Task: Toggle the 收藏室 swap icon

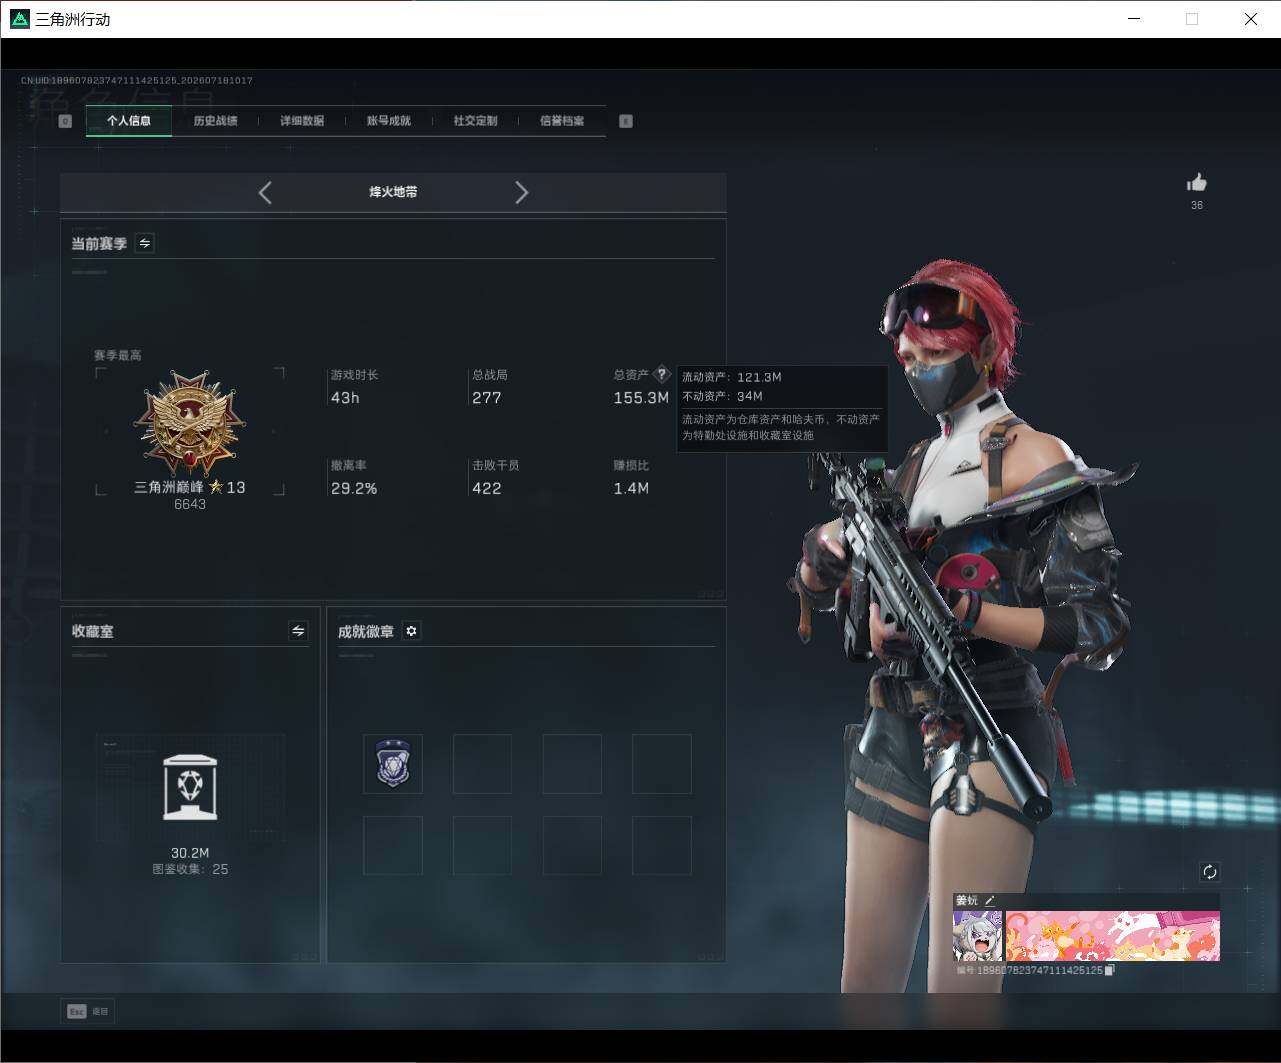Action: [298, 631]
